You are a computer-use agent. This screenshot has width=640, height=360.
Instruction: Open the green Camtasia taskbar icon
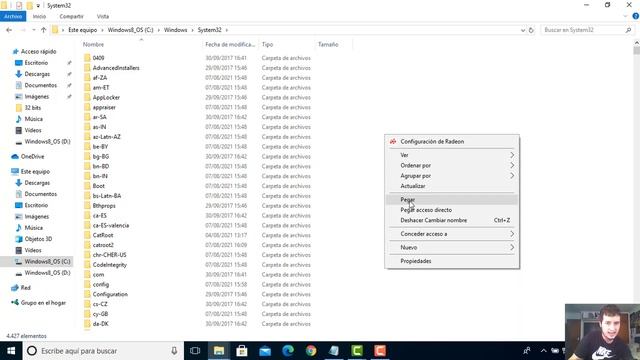point(357,351)
